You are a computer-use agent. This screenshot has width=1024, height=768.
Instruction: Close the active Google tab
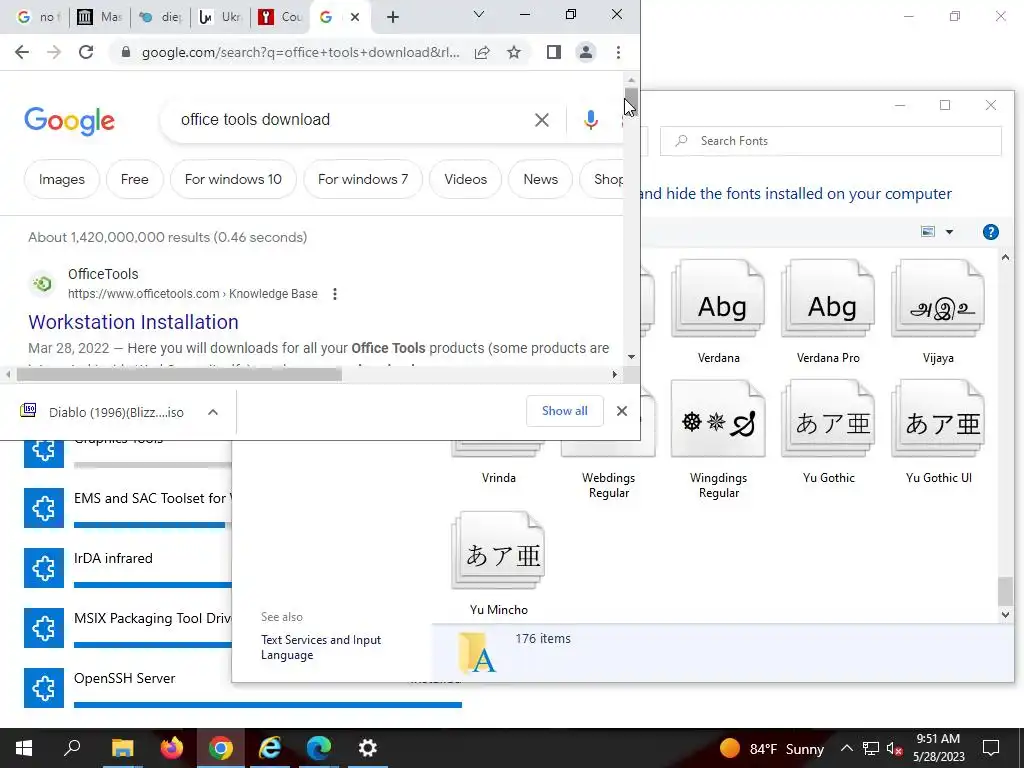(x=355, y=17)
